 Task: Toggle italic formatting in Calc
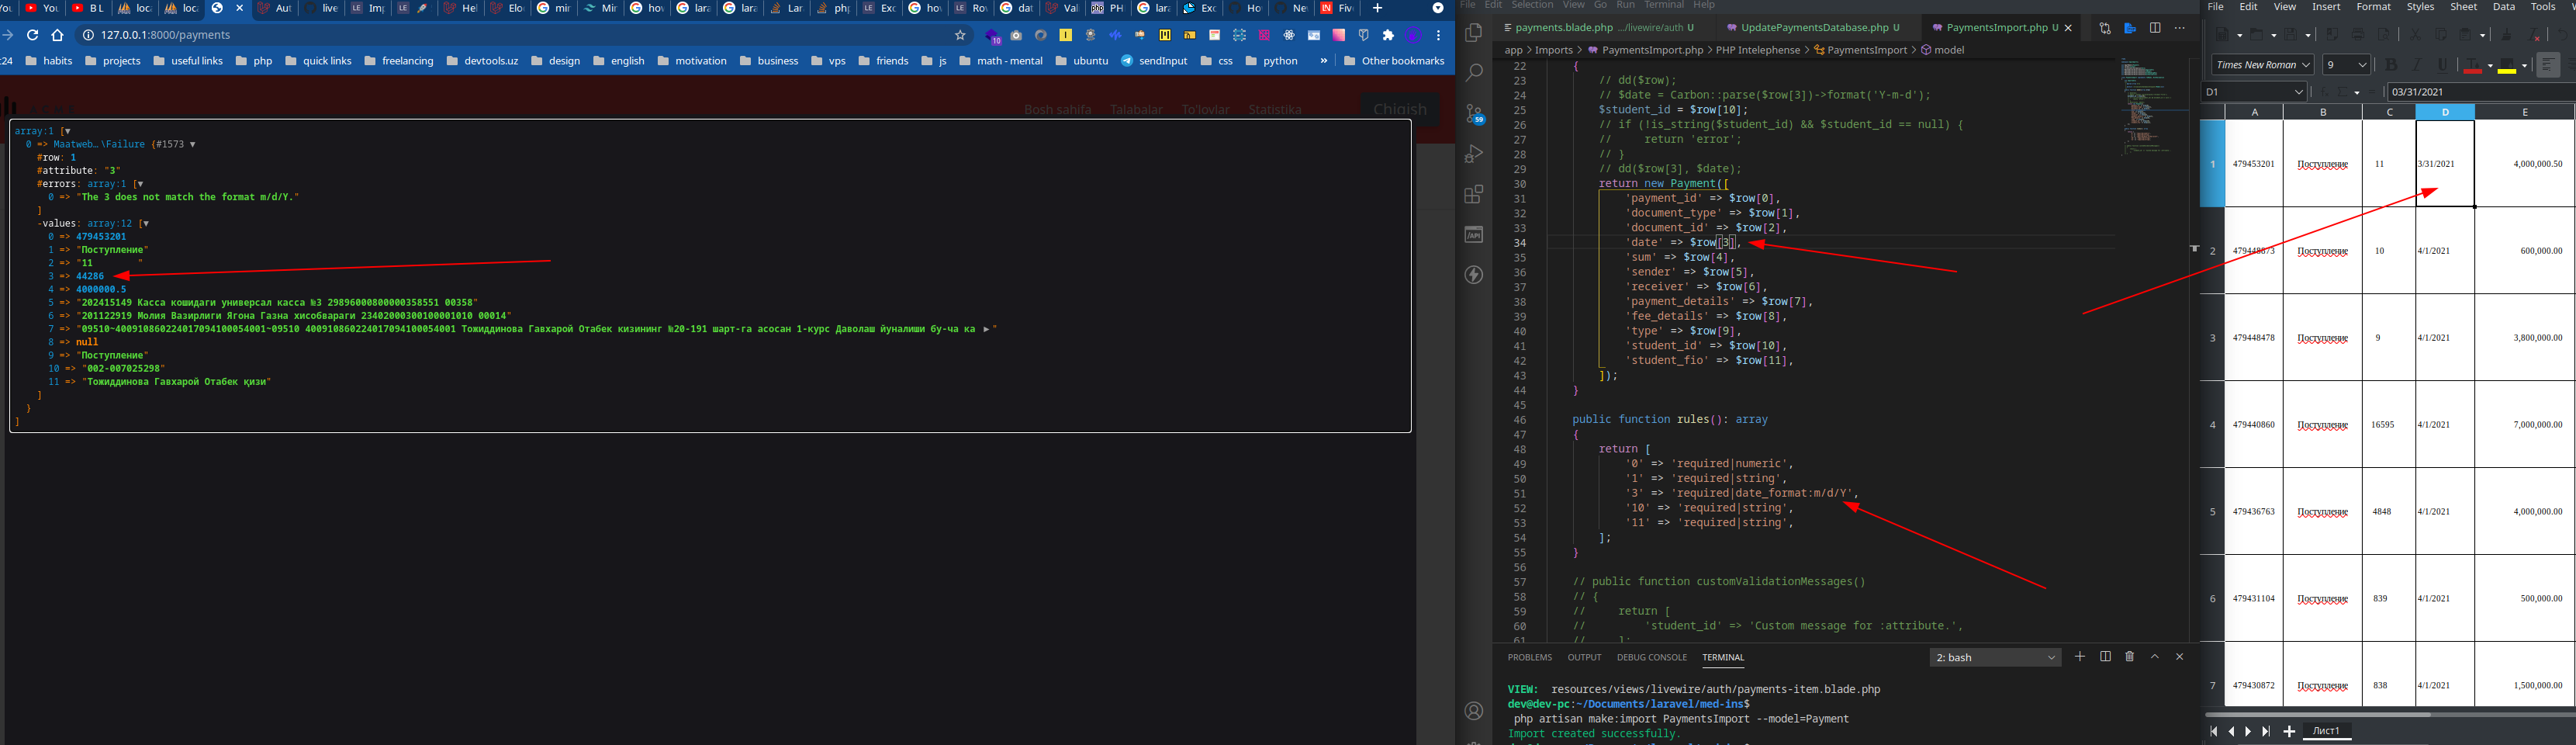[x=2417, y=66]
